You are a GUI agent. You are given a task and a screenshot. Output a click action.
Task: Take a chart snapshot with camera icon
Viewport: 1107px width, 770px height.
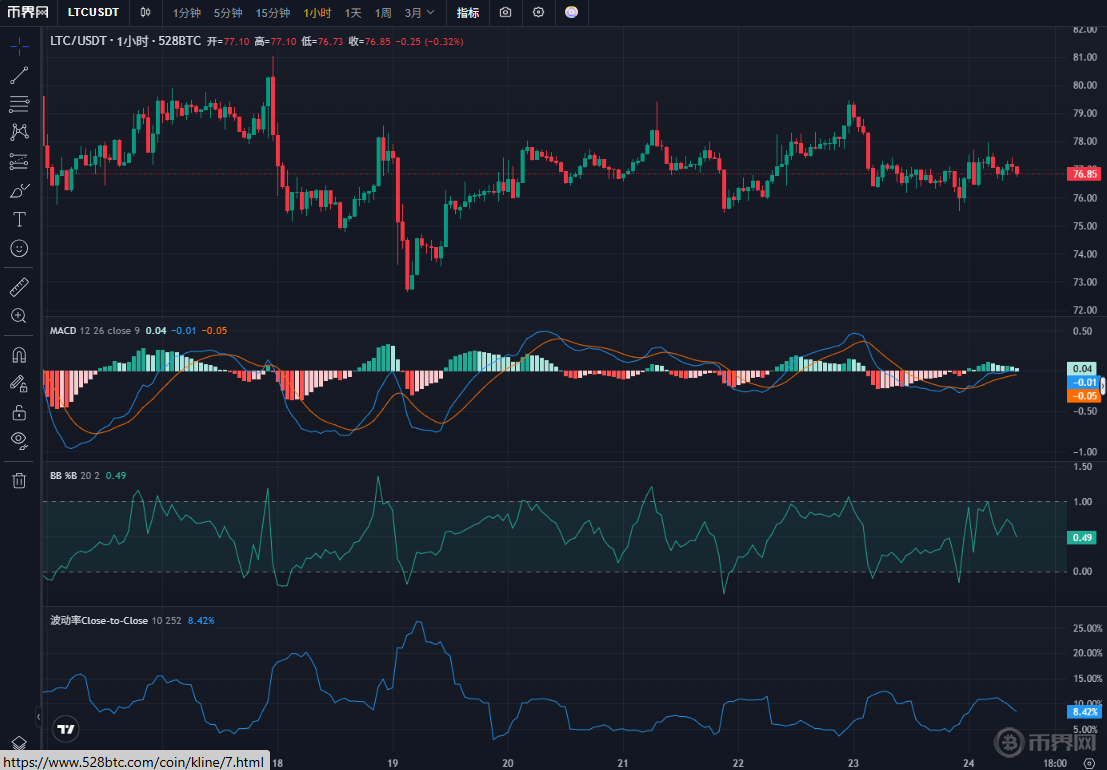(506, 13)
